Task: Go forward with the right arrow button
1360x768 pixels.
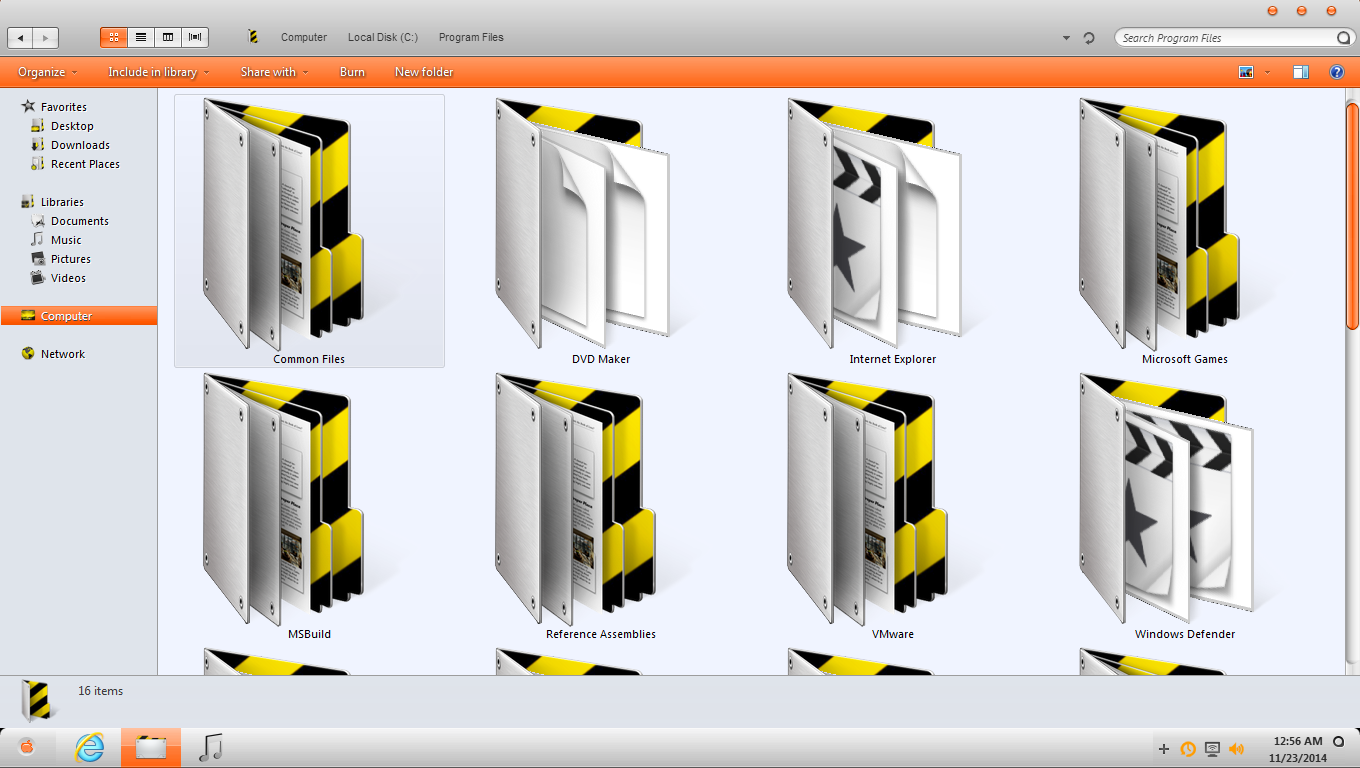Action: point(45,38)
